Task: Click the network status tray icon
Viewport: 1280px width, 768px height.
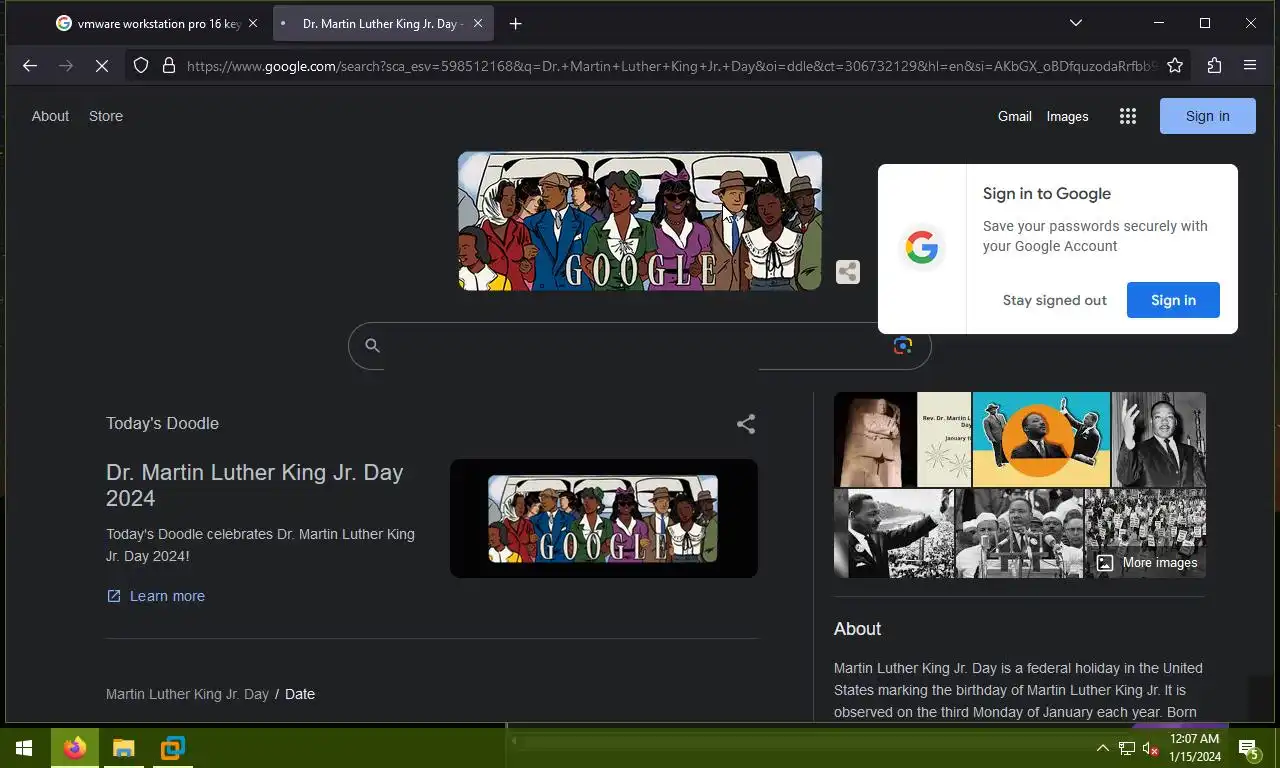Action: pyautogui.click(x=1127, y=748)
